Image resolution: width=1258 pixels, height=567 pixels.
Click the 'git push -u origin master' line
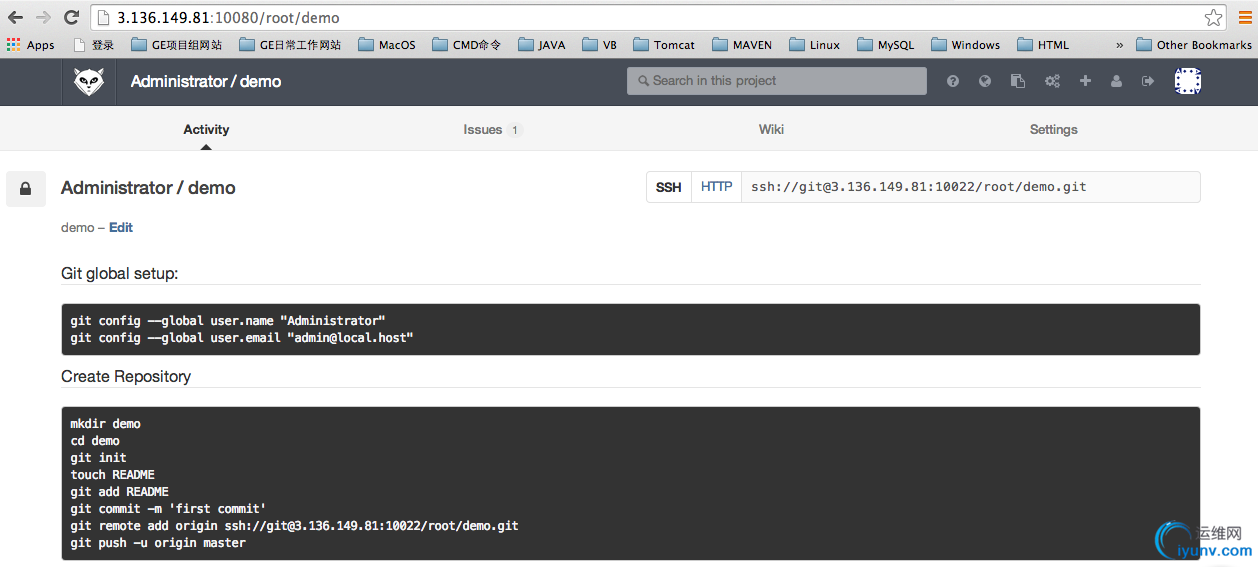click(158, 543)
